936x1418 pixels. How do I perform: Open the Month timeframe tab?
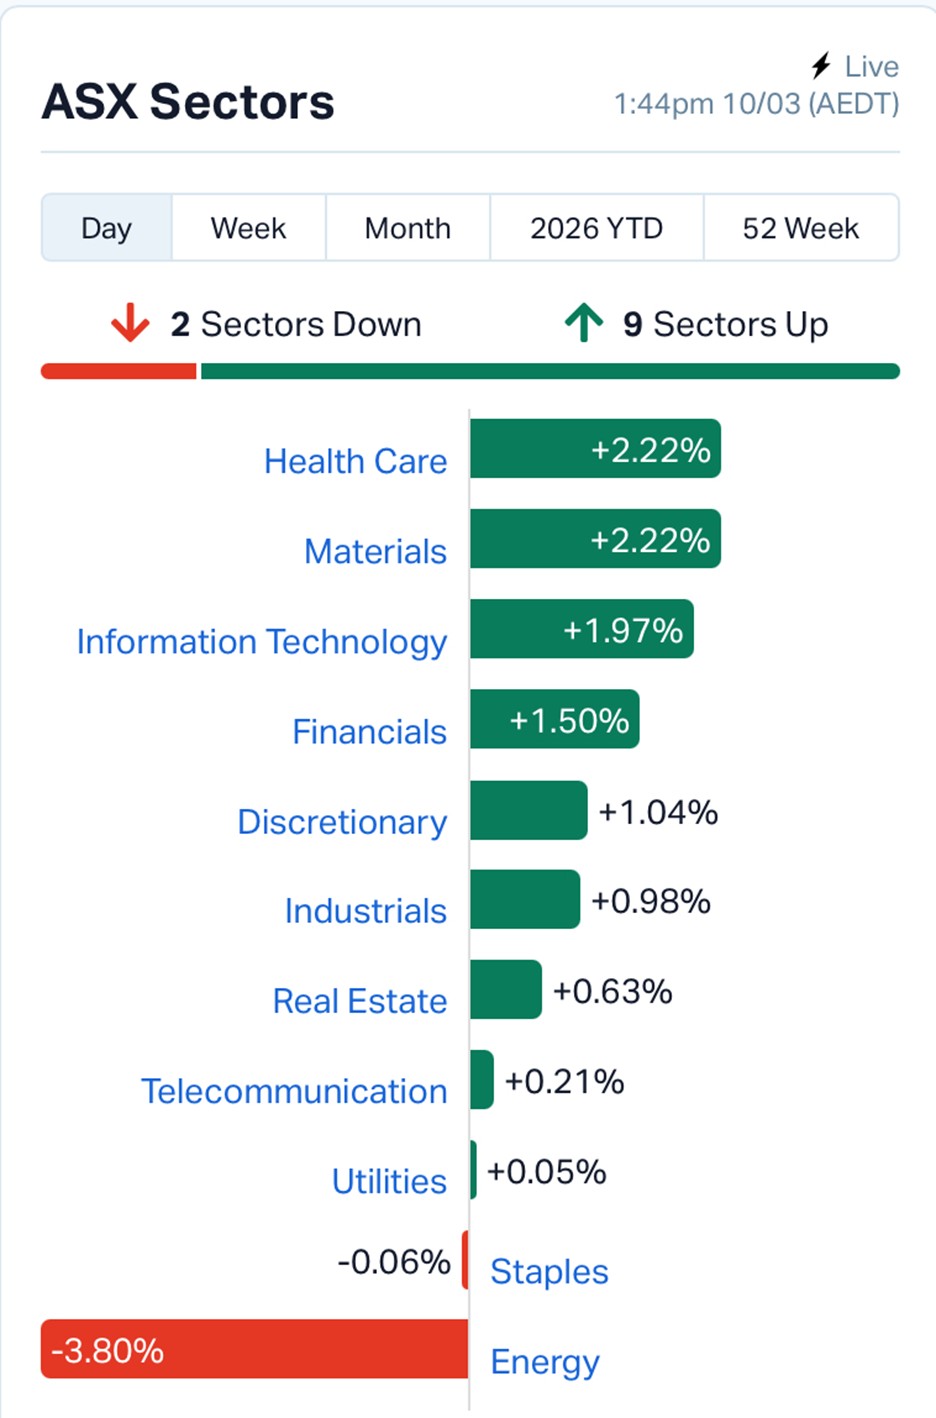click(x=407, y=228)
